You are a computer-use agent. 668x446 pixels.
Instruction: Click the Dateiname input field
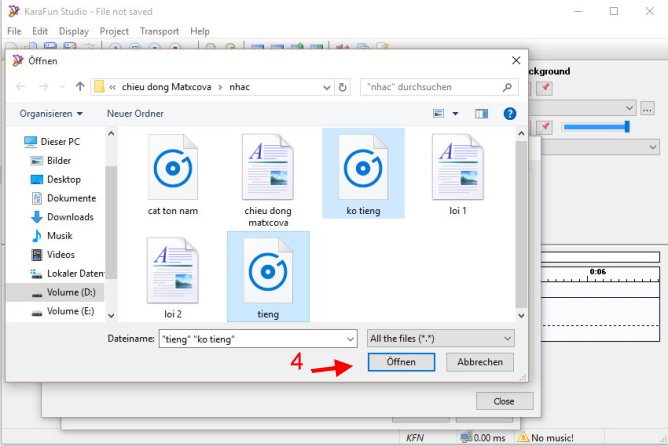point(255,339)
